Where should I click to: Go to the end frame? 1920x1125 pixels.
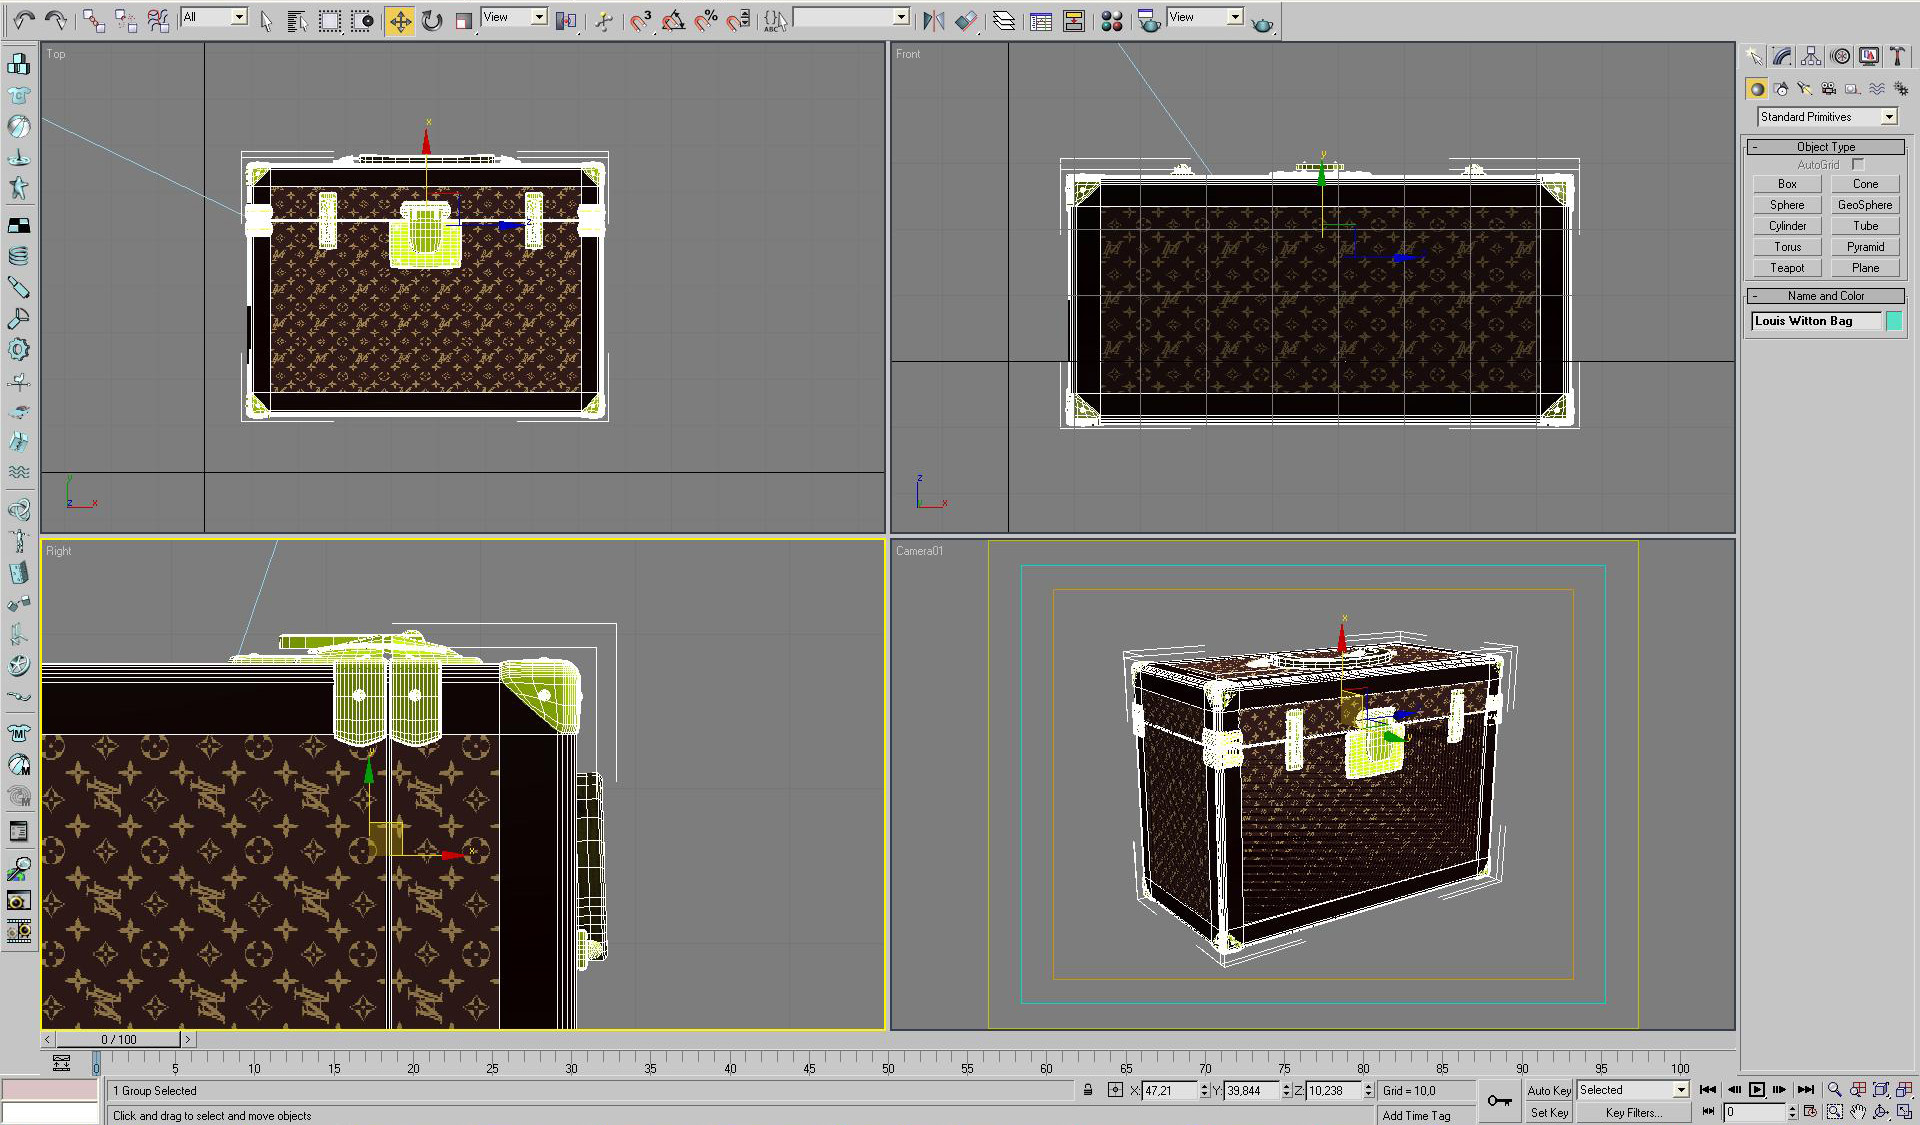click(x=1805, y=1090)
